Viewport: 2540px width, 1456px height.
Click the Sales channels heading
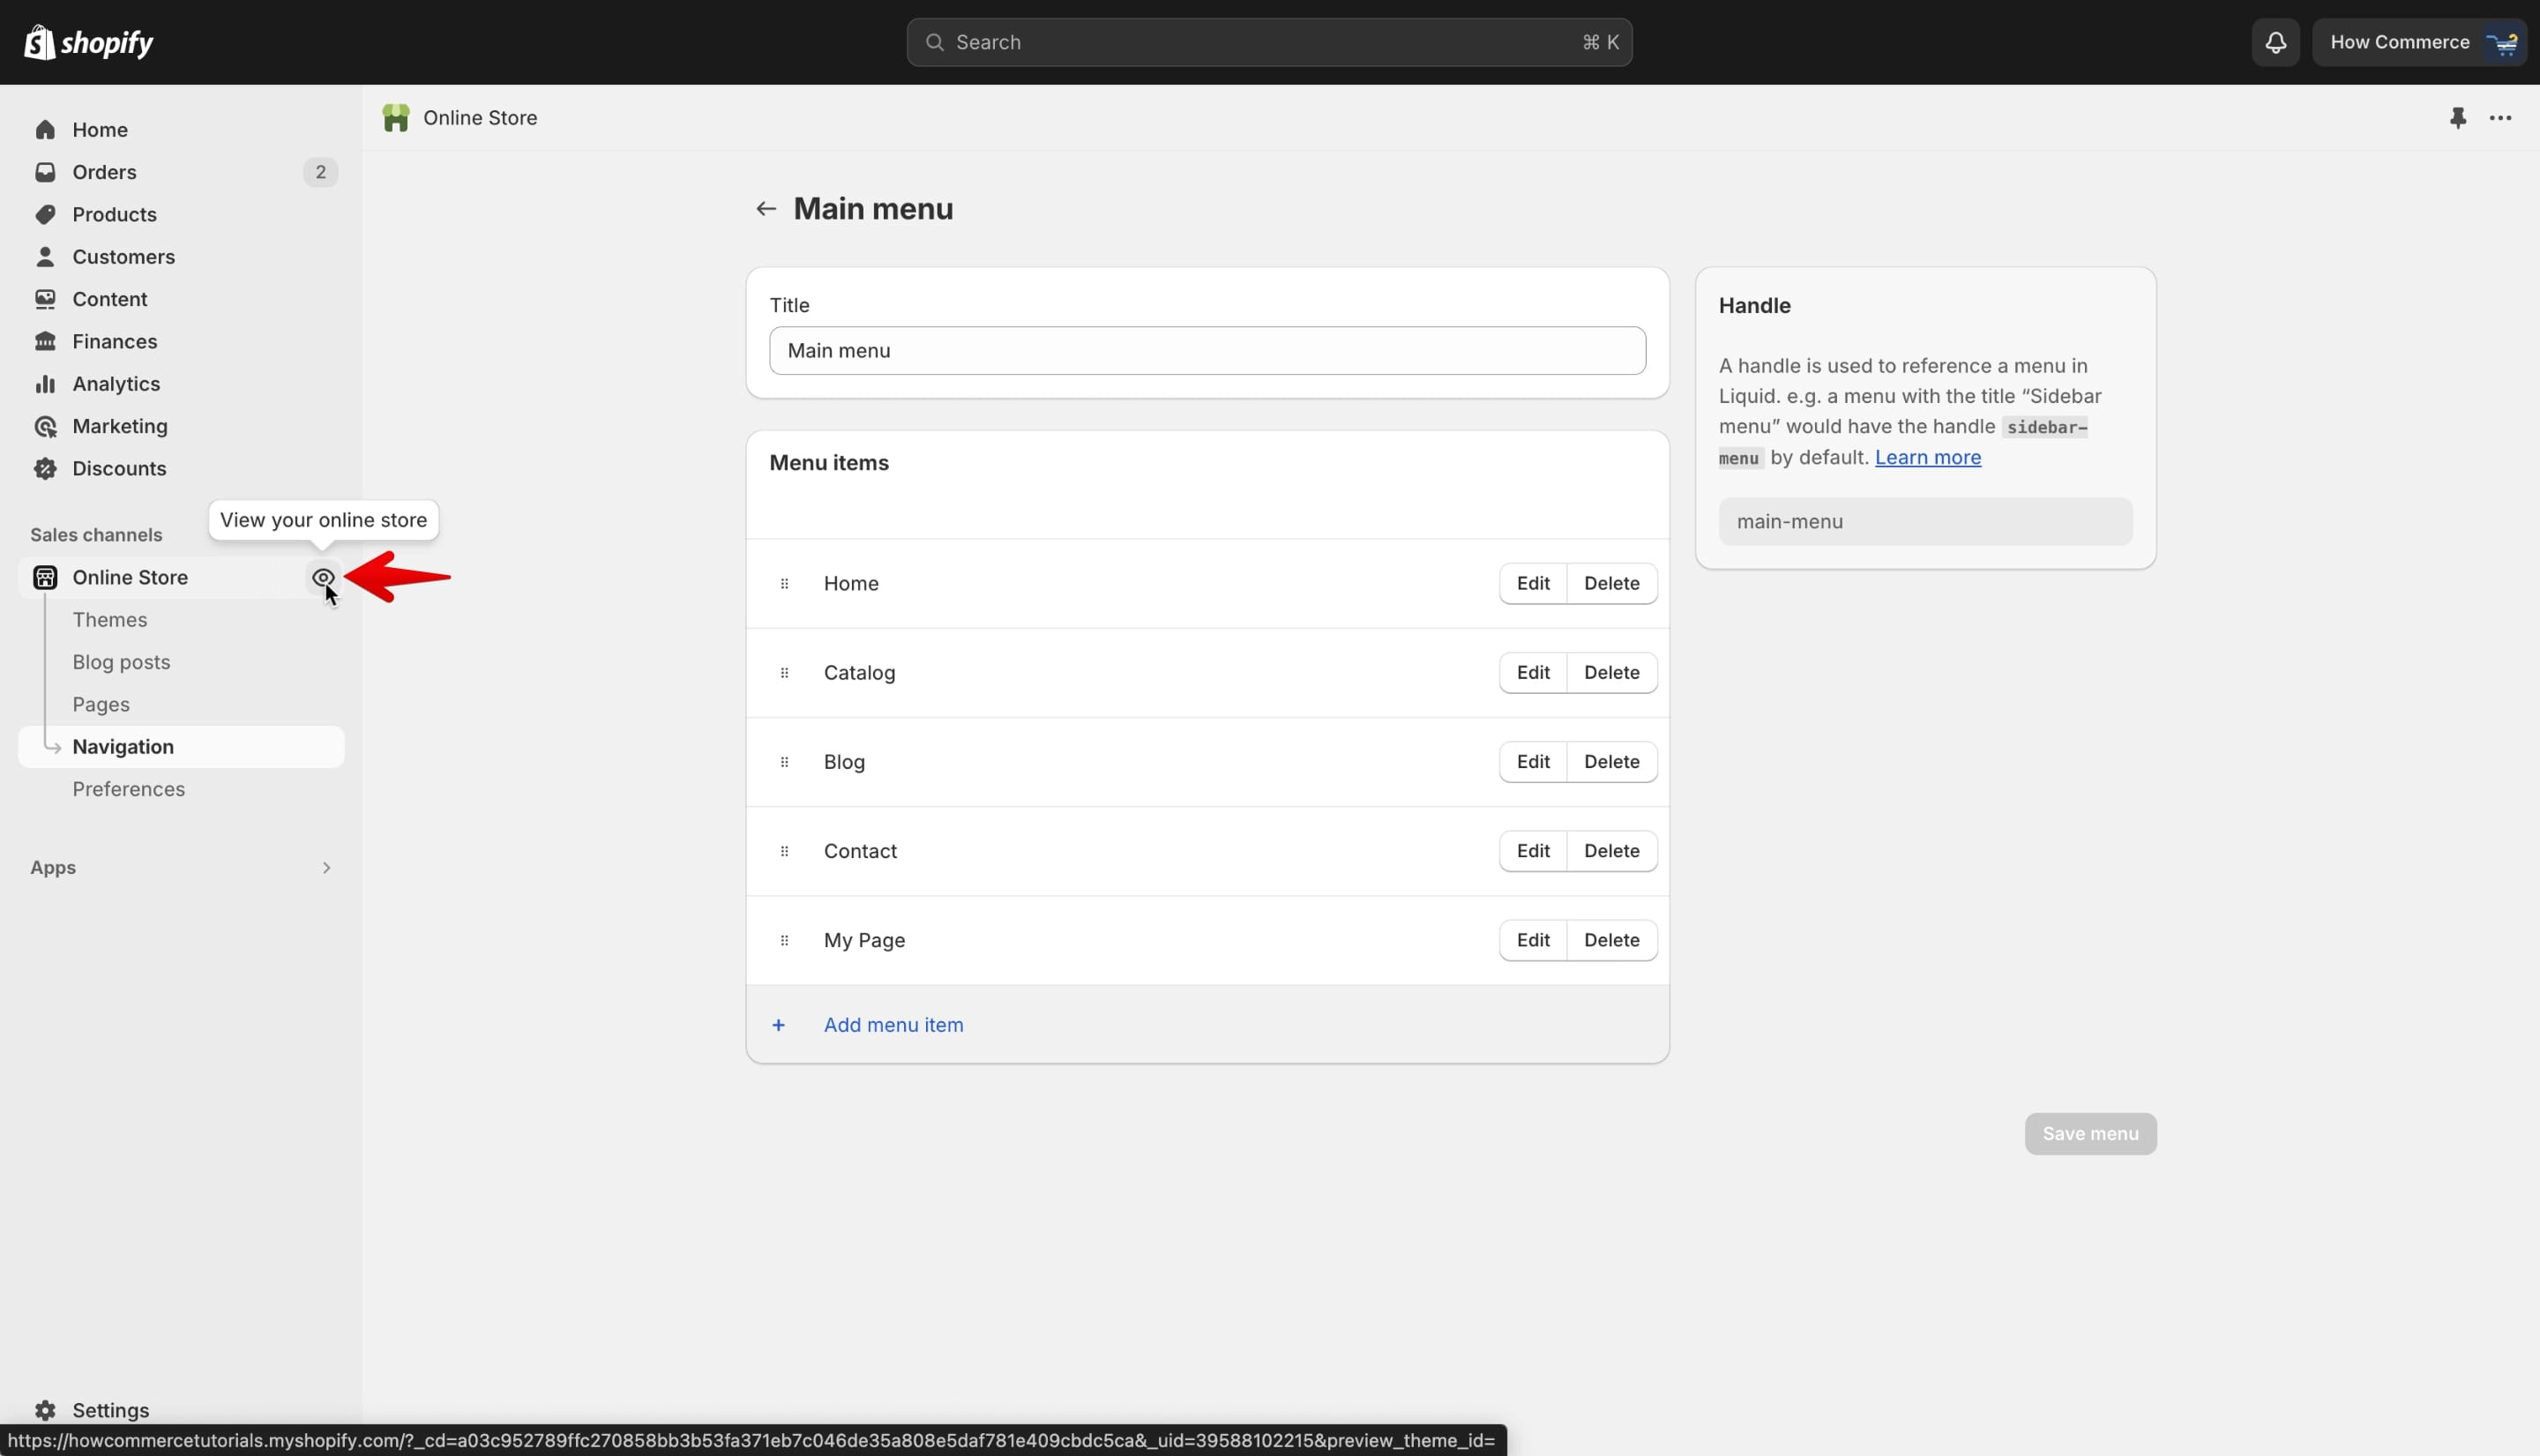[x=96, y=535]
